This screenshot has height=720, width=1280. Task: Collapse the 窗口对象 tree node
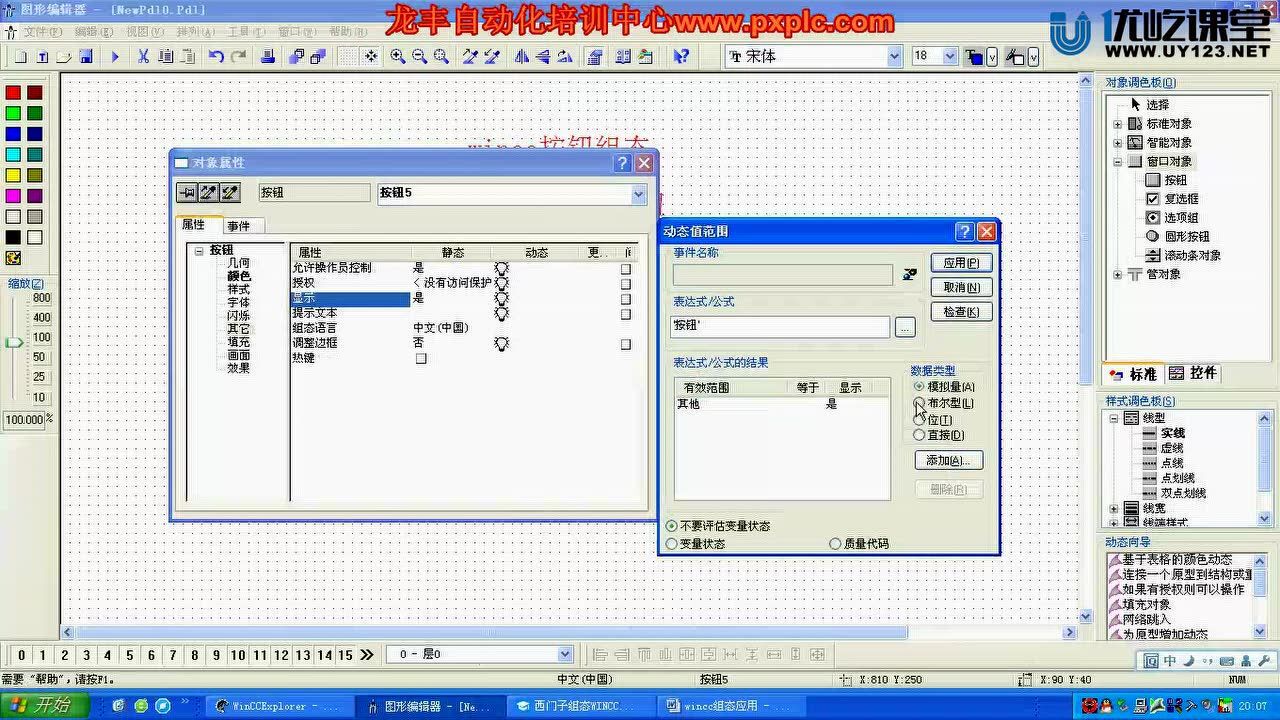click(1117, 161)
